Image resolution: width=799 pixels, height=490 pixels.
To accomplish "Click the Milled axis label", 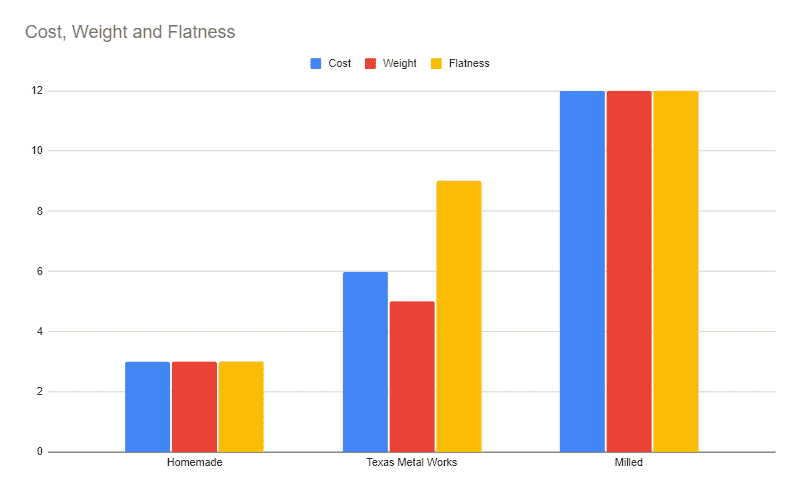I will click(x=629, y=464).
